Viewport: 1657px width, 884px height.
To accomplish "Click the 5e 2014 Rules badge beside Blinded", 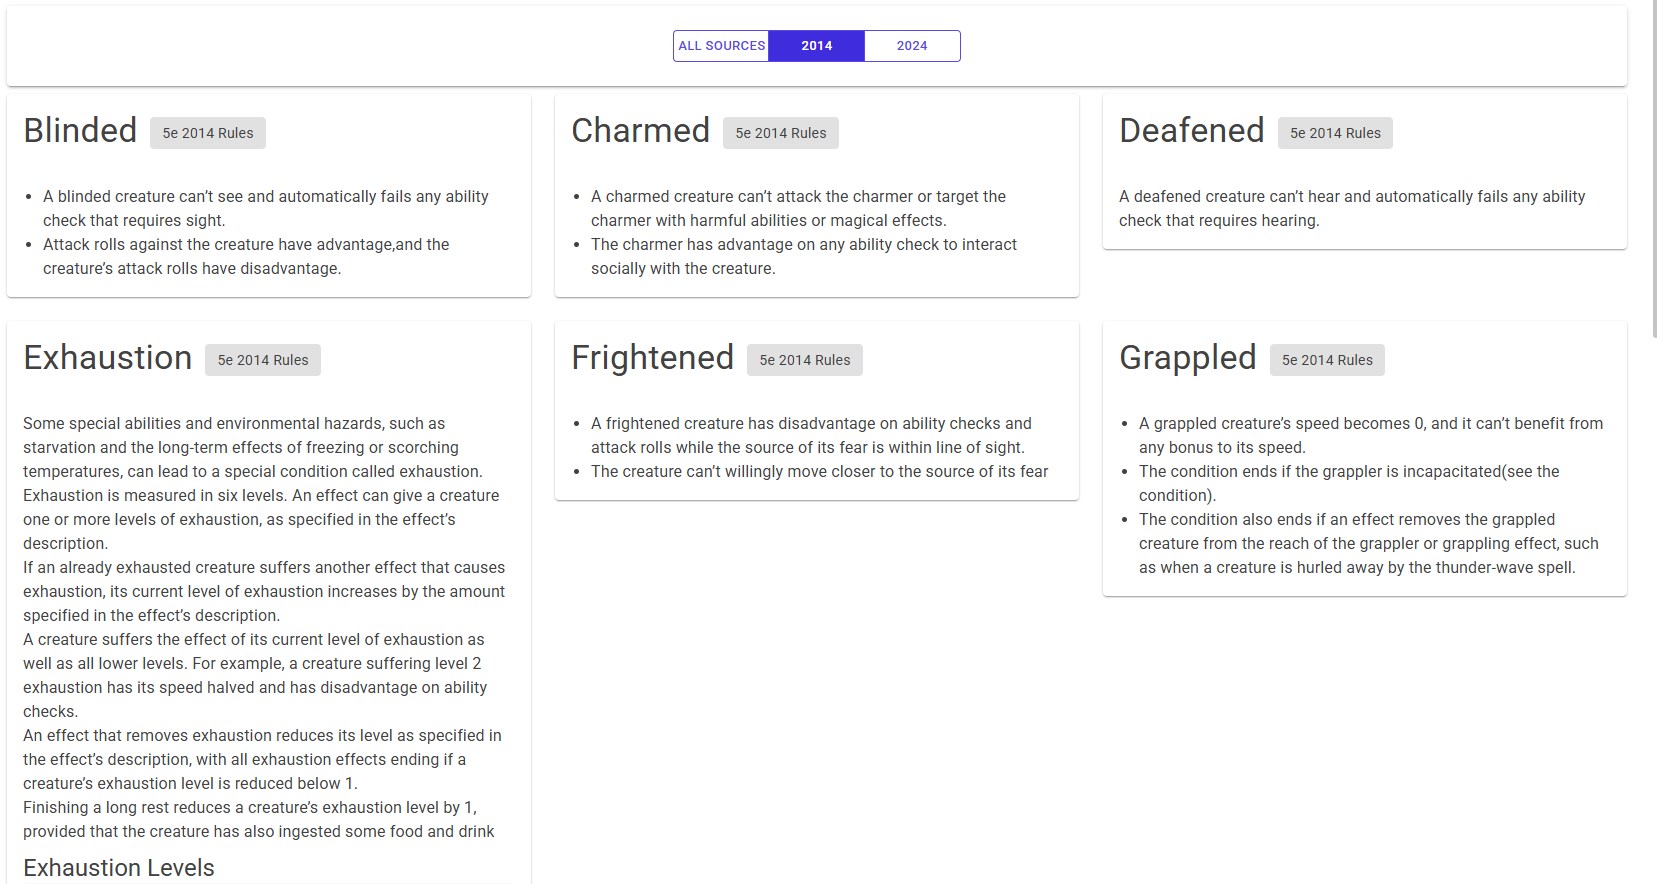I will pos(207,132).
